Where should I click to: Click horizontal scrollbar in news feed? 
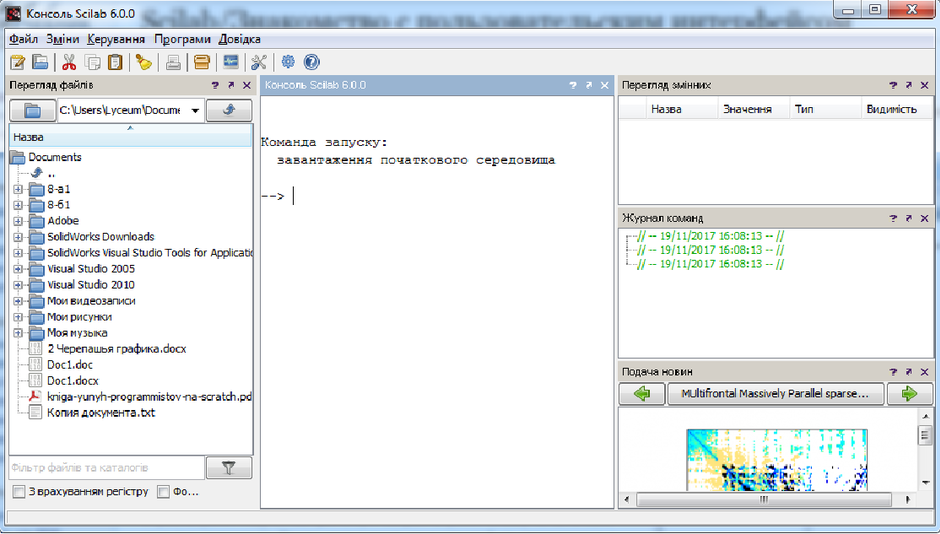click(x=764, y=499)
